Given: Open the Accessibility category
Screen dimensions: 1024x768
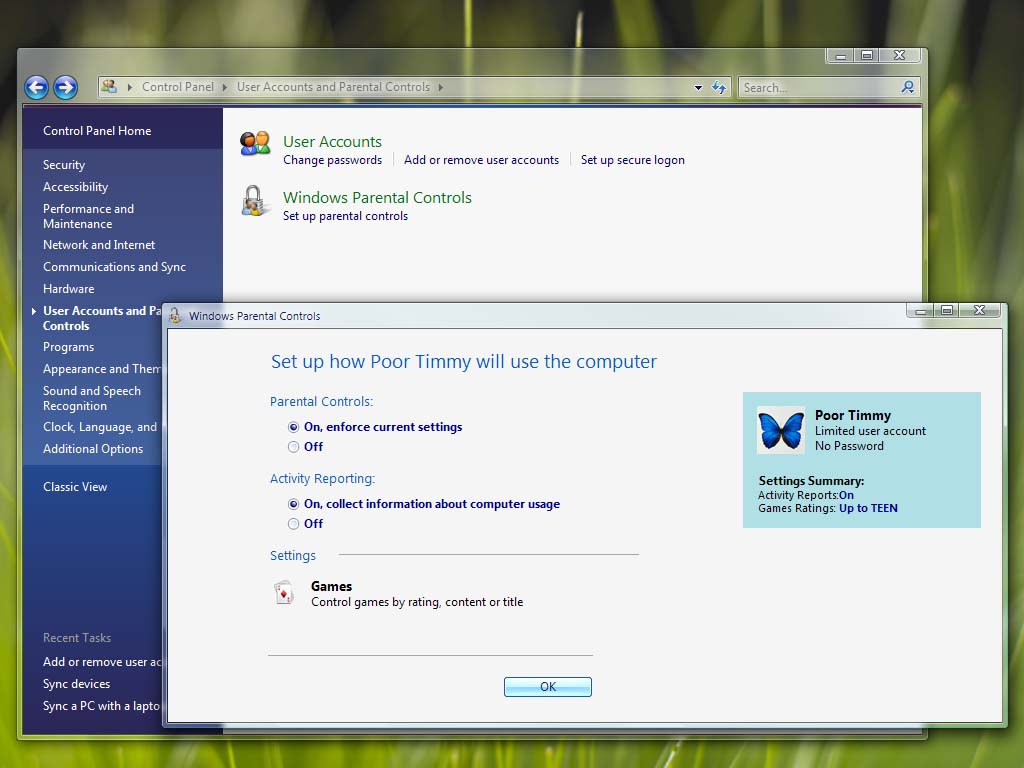Looking at the screenshot, I should coord(76,187).
